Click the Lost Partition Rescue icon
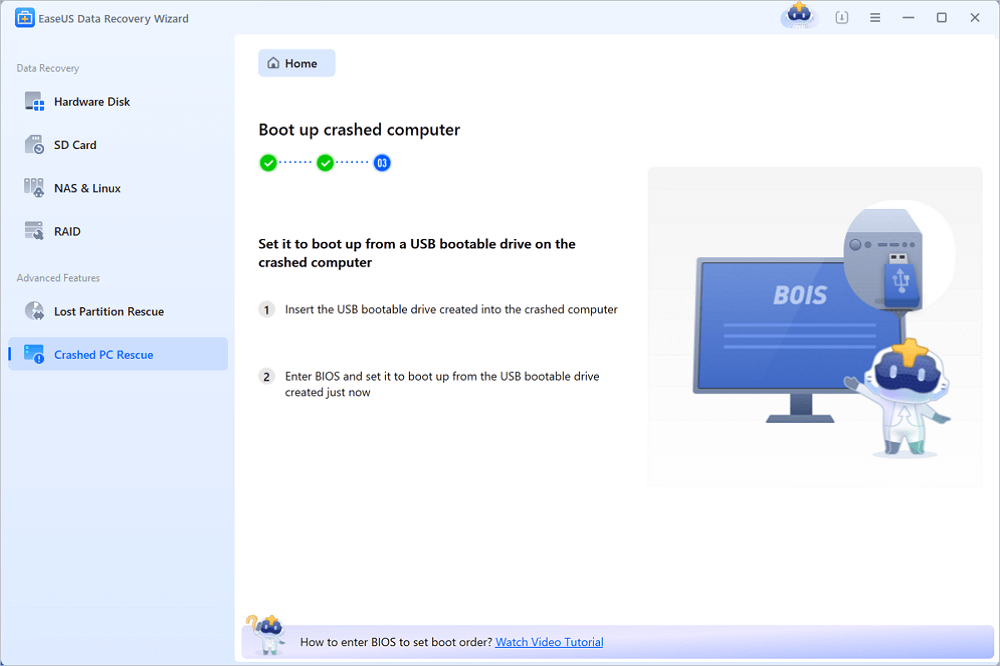 [34, 311]
